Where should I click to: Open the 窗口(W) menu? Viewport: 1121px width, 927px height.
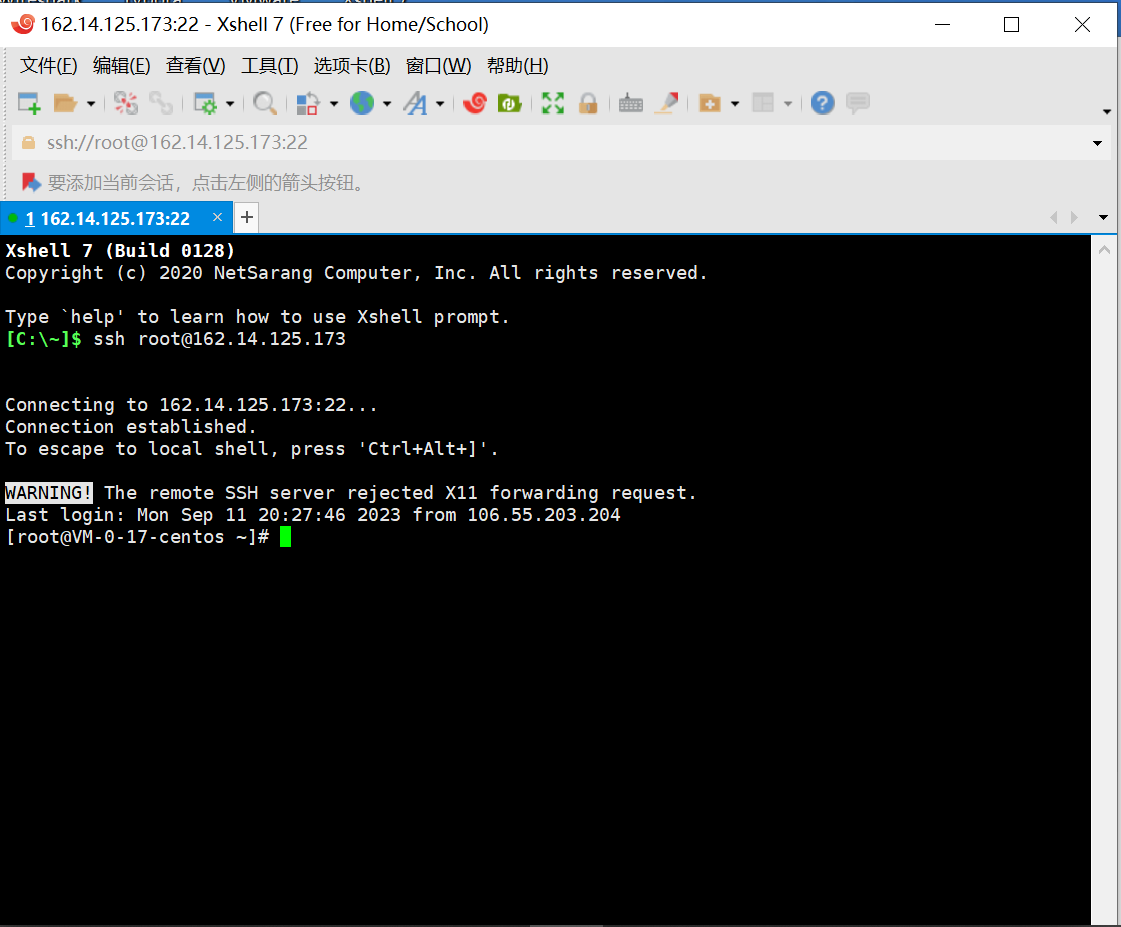coord(438,66)
